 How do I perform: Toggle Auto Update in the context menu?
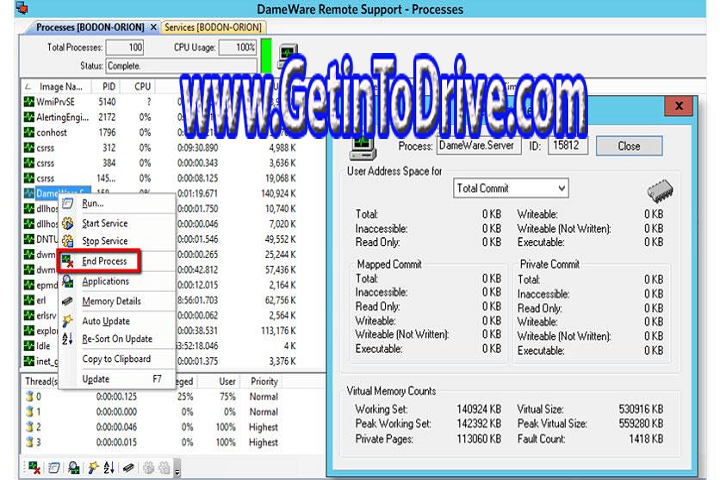[x=118, y=321]
